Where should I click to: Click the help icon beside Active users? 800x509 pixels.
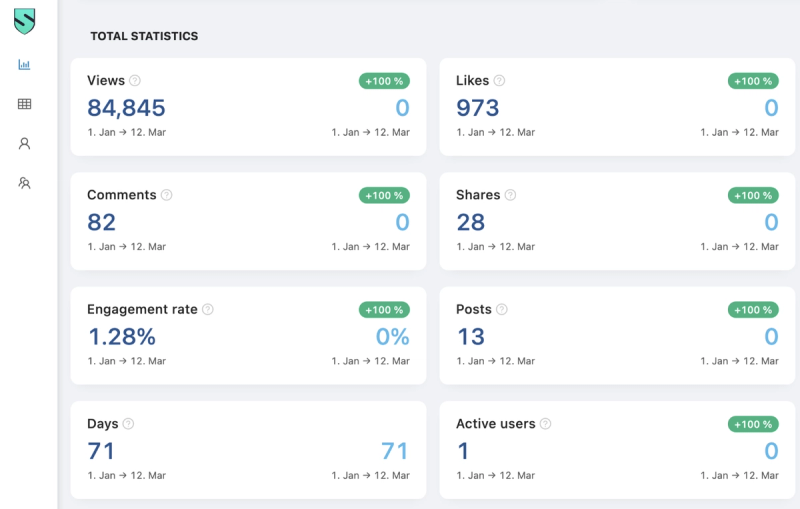[545, 424]
